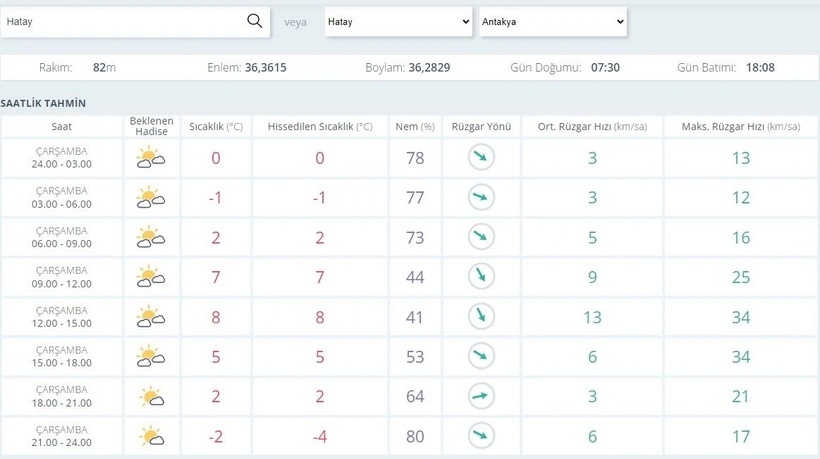The height and width of the screenshot is (459, 820).
Task: Click weather icon for 09.00-12.00 row
Action: [x=151, y=277]
